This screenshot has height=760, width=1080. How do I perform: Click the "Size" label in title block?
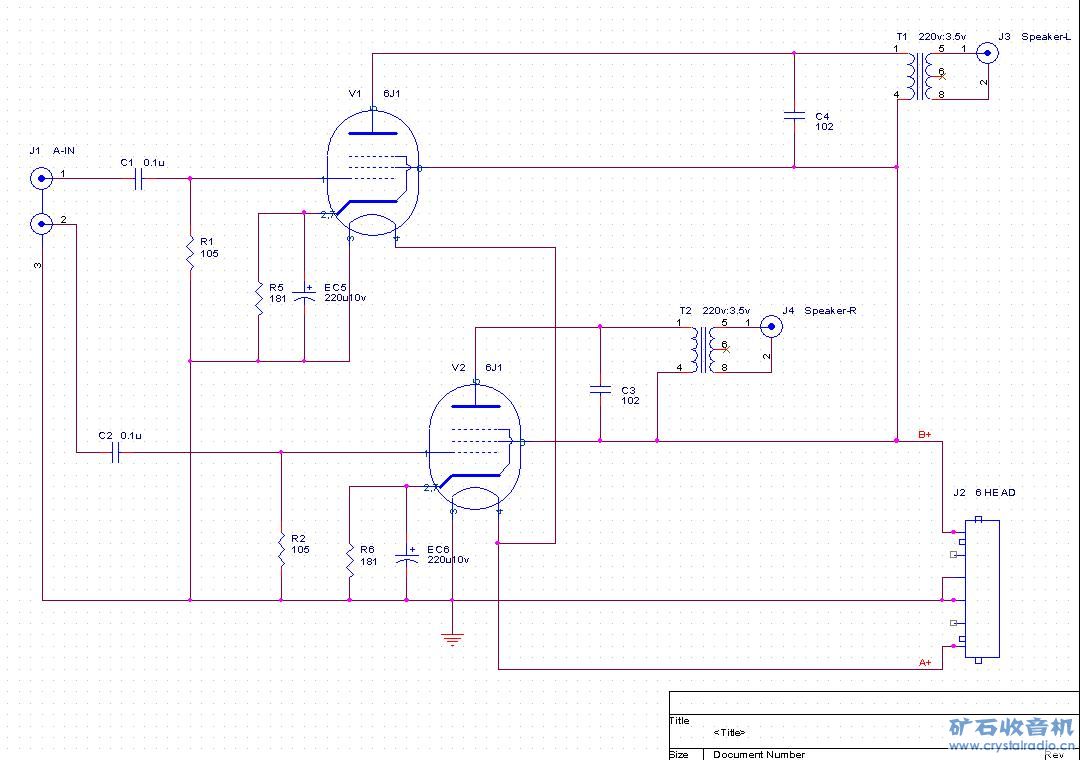click(x=678, y=754)
